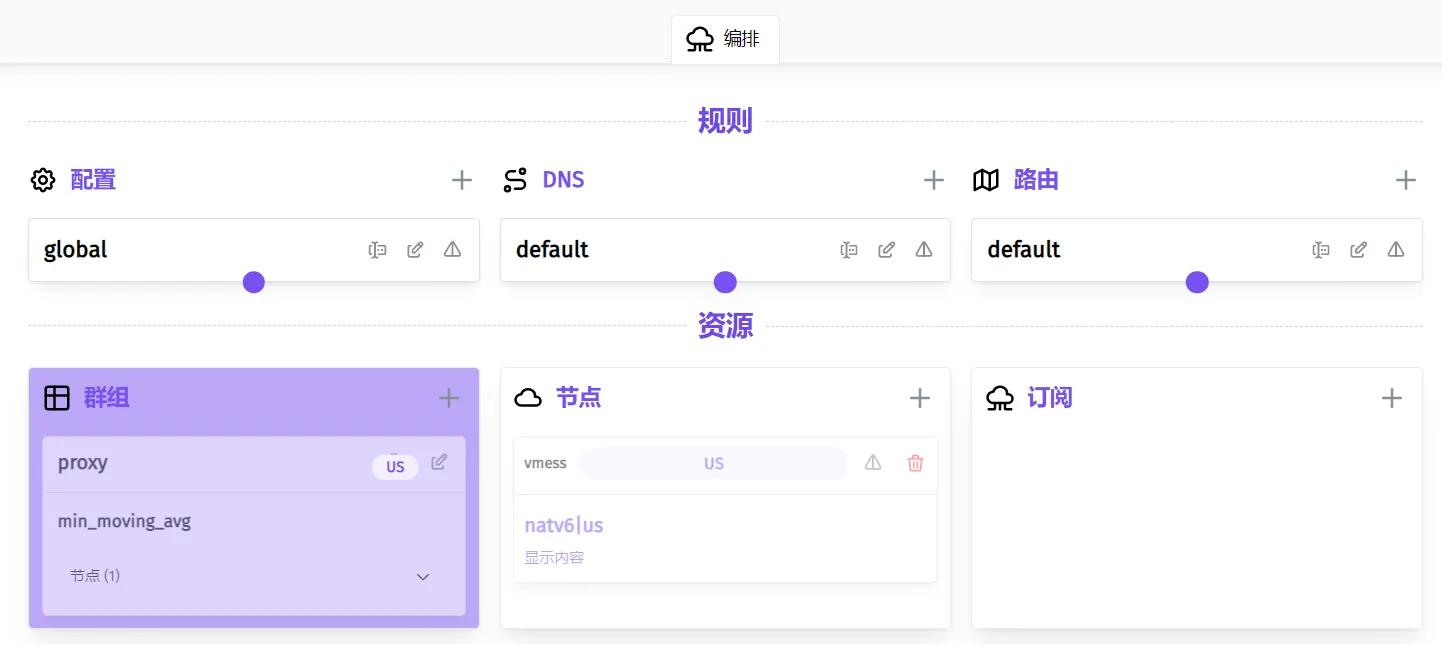
Task: Click the plus icon beside DNS
Action: pyautogui.click(x=933, y=180)
